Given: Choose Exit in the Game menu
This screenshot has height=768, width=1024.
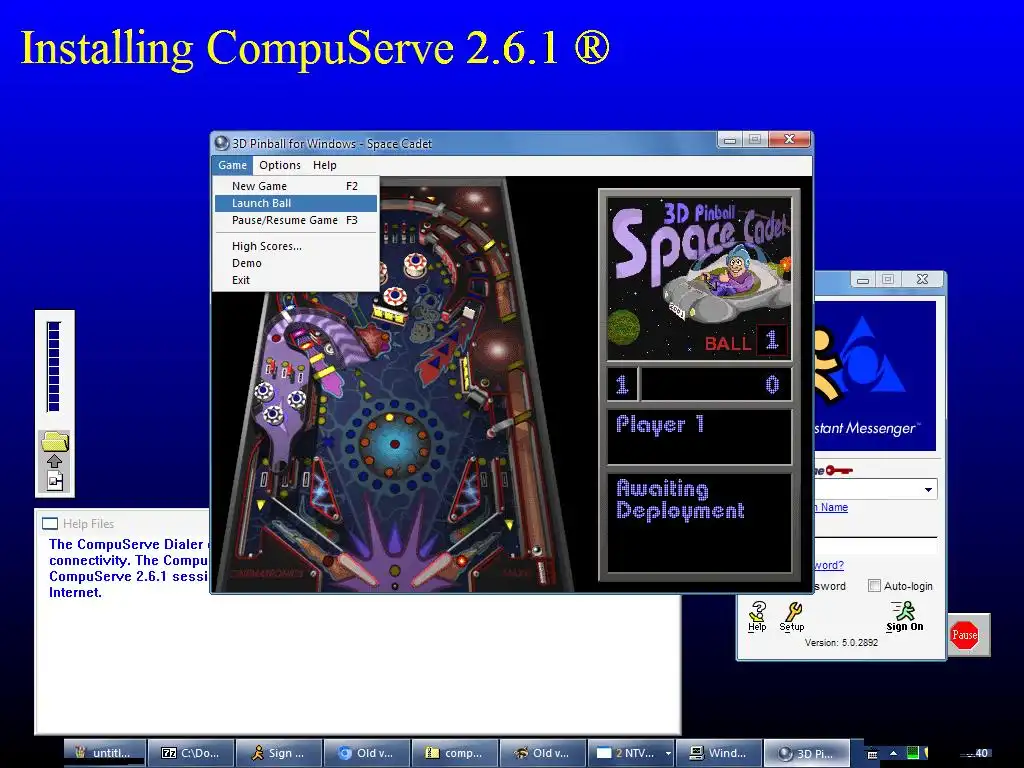Looking at the screenshot, I should 296,280.
